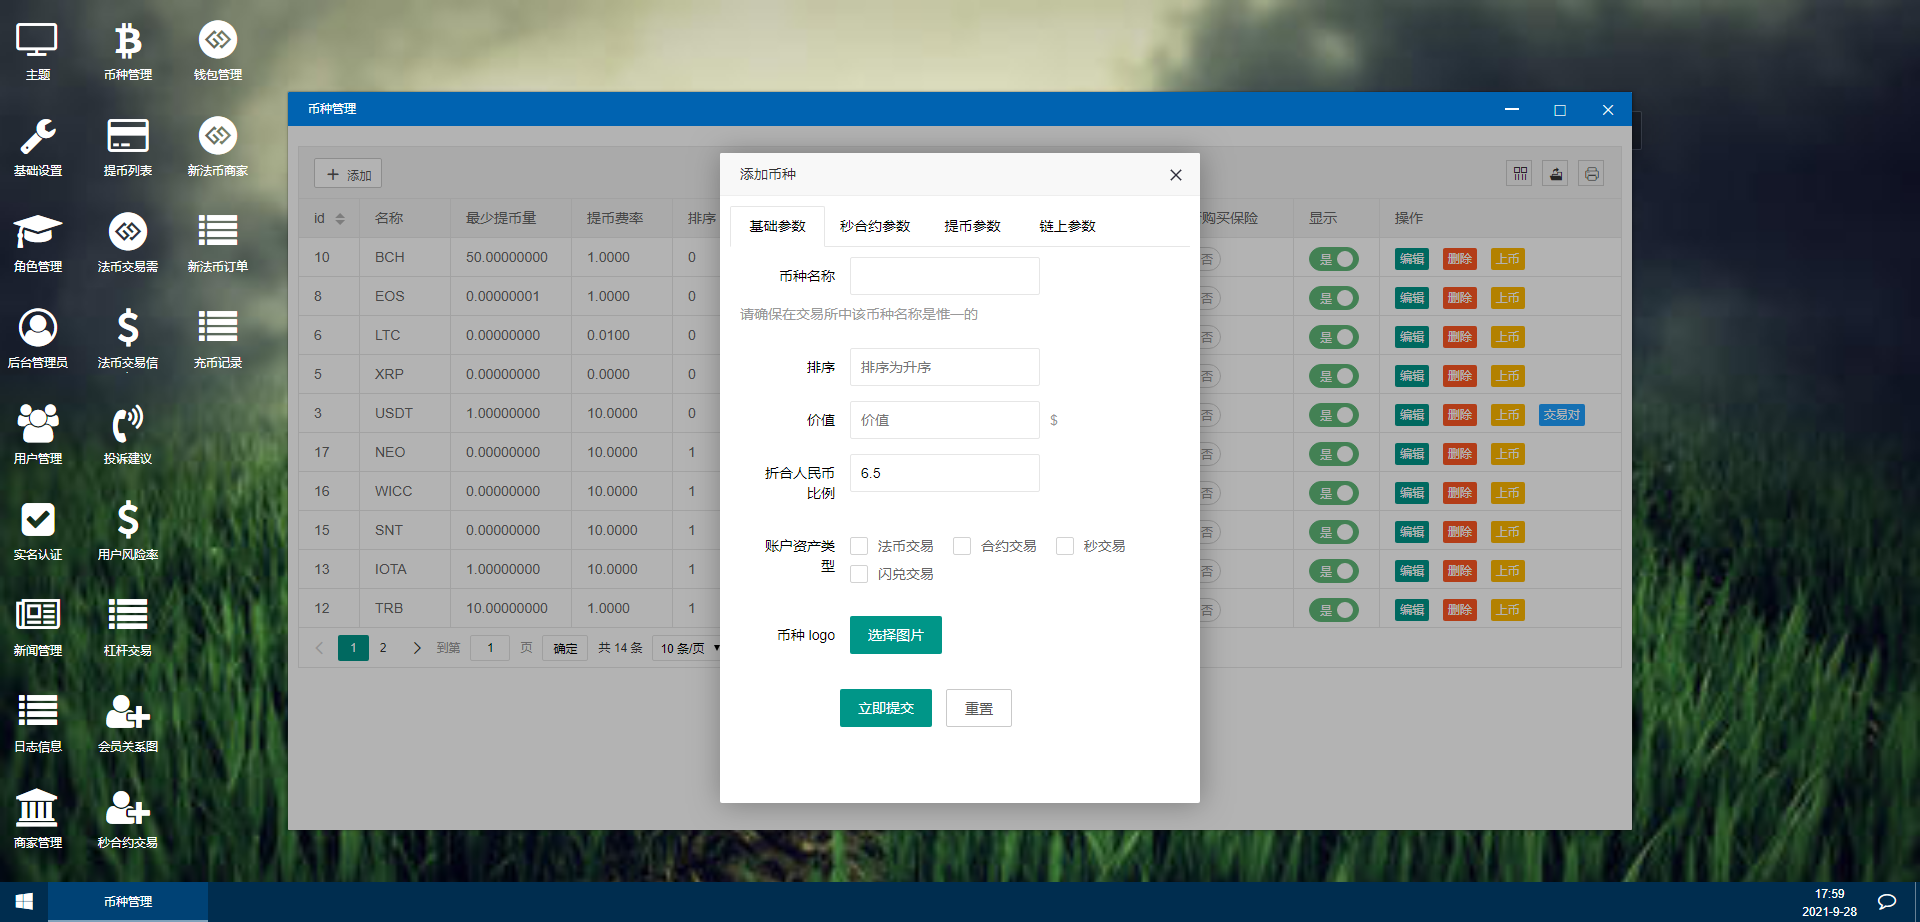Screen dimensions: 1920x922
Task: Open the 基础设置 wrench icon
Action: tap(38, 138)
